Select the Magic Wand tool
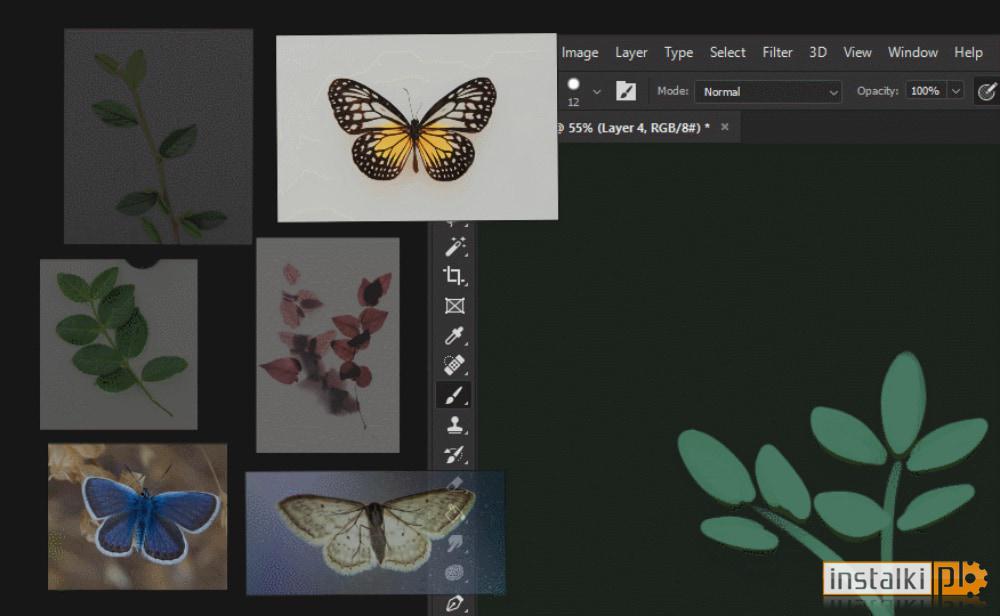The height and width of the screenshot is (616, 1000). pyautogui.click(x=455, y=246)
